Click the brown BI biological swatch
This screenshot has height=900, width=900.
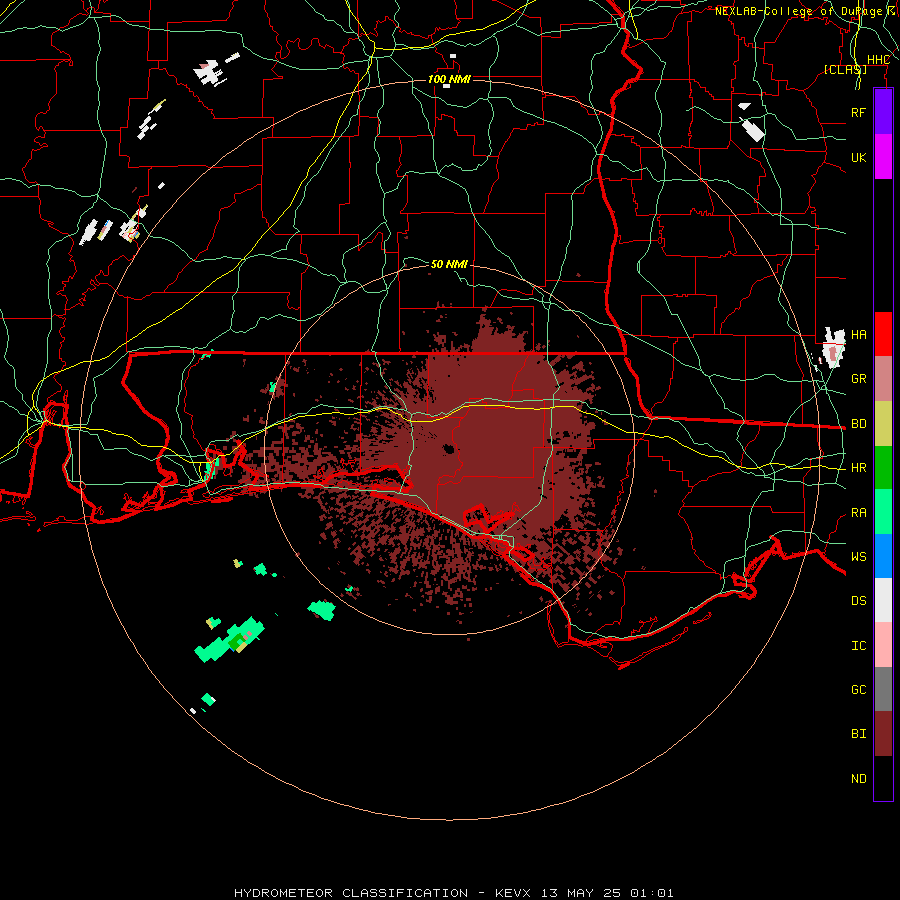pos(883,734)
